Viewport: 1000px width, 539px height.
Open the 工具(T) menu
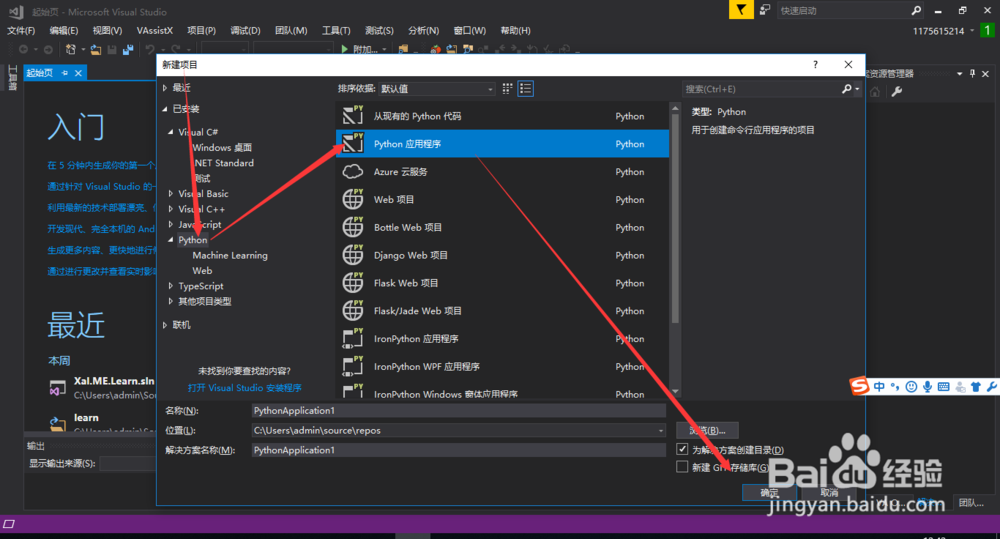tap(336, 31)
